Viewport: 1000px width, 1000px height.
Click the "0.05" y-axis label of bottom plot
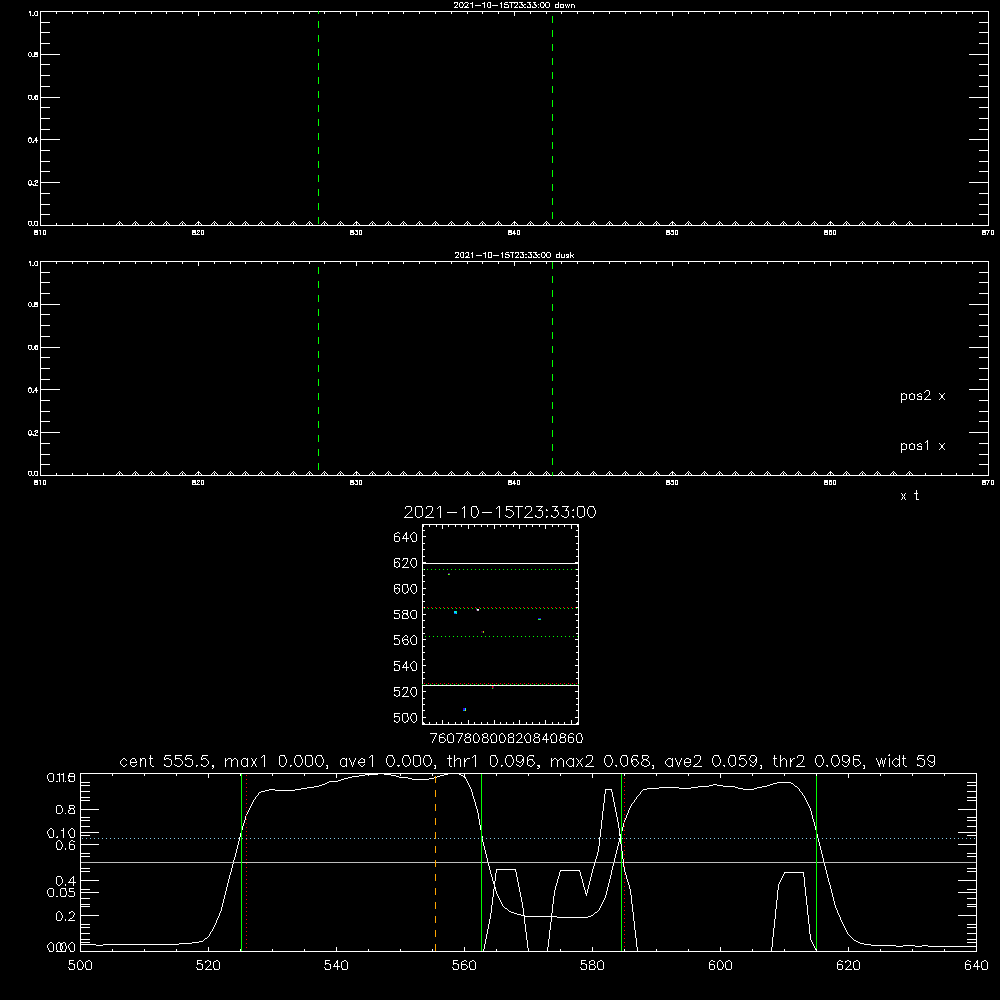tap(61, 892)
